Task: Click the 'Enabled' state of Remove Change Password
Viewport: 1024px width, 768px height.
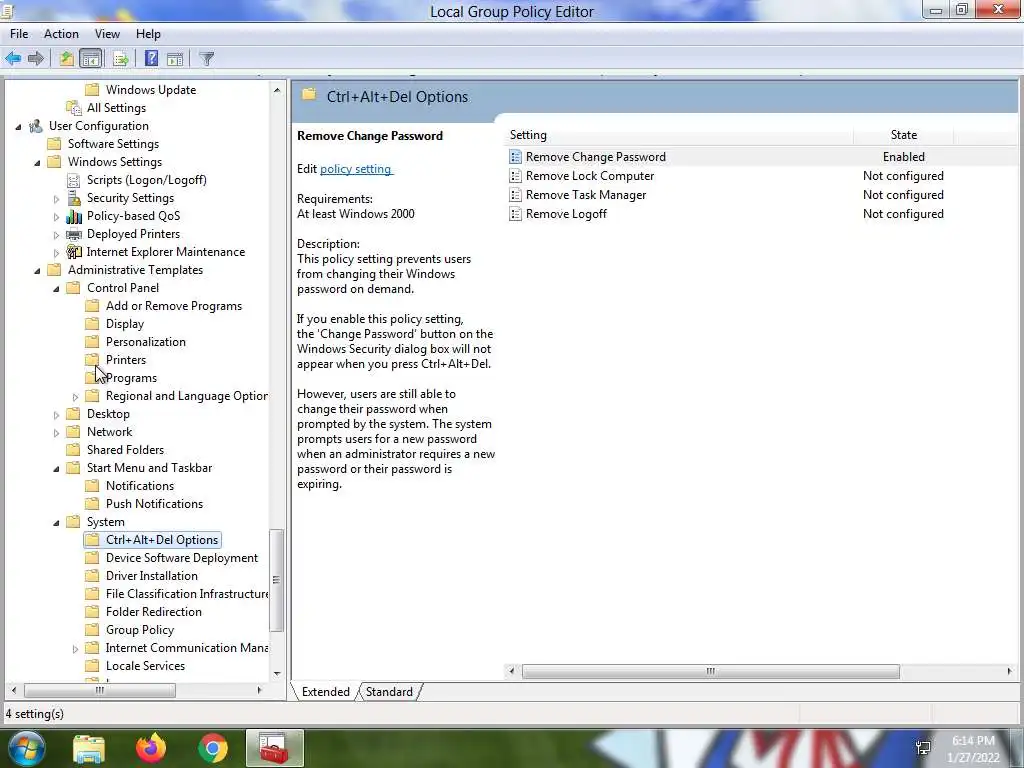Action: 904,157
